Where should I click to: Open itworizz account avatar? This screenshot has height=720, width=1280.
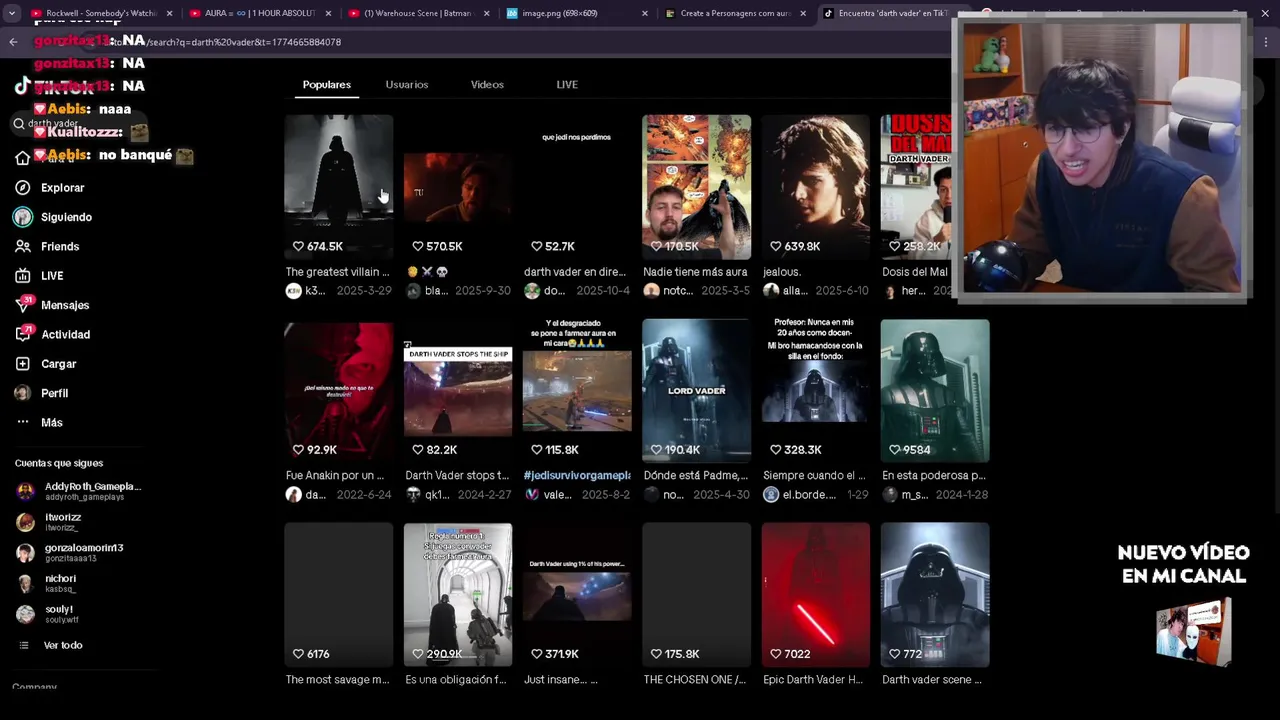point(25,522)
